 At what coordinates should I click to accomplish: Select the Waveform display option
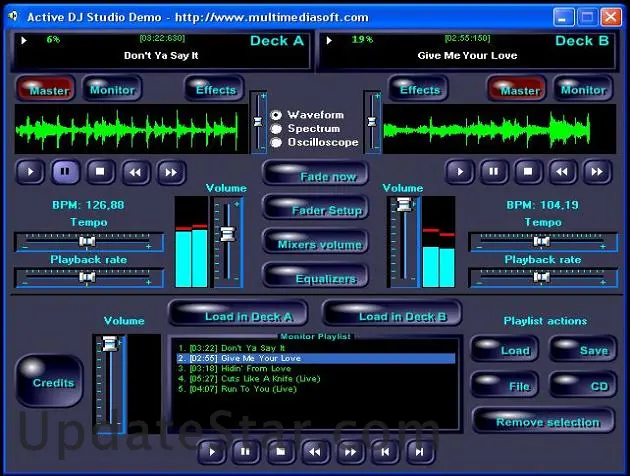[277, 115]
